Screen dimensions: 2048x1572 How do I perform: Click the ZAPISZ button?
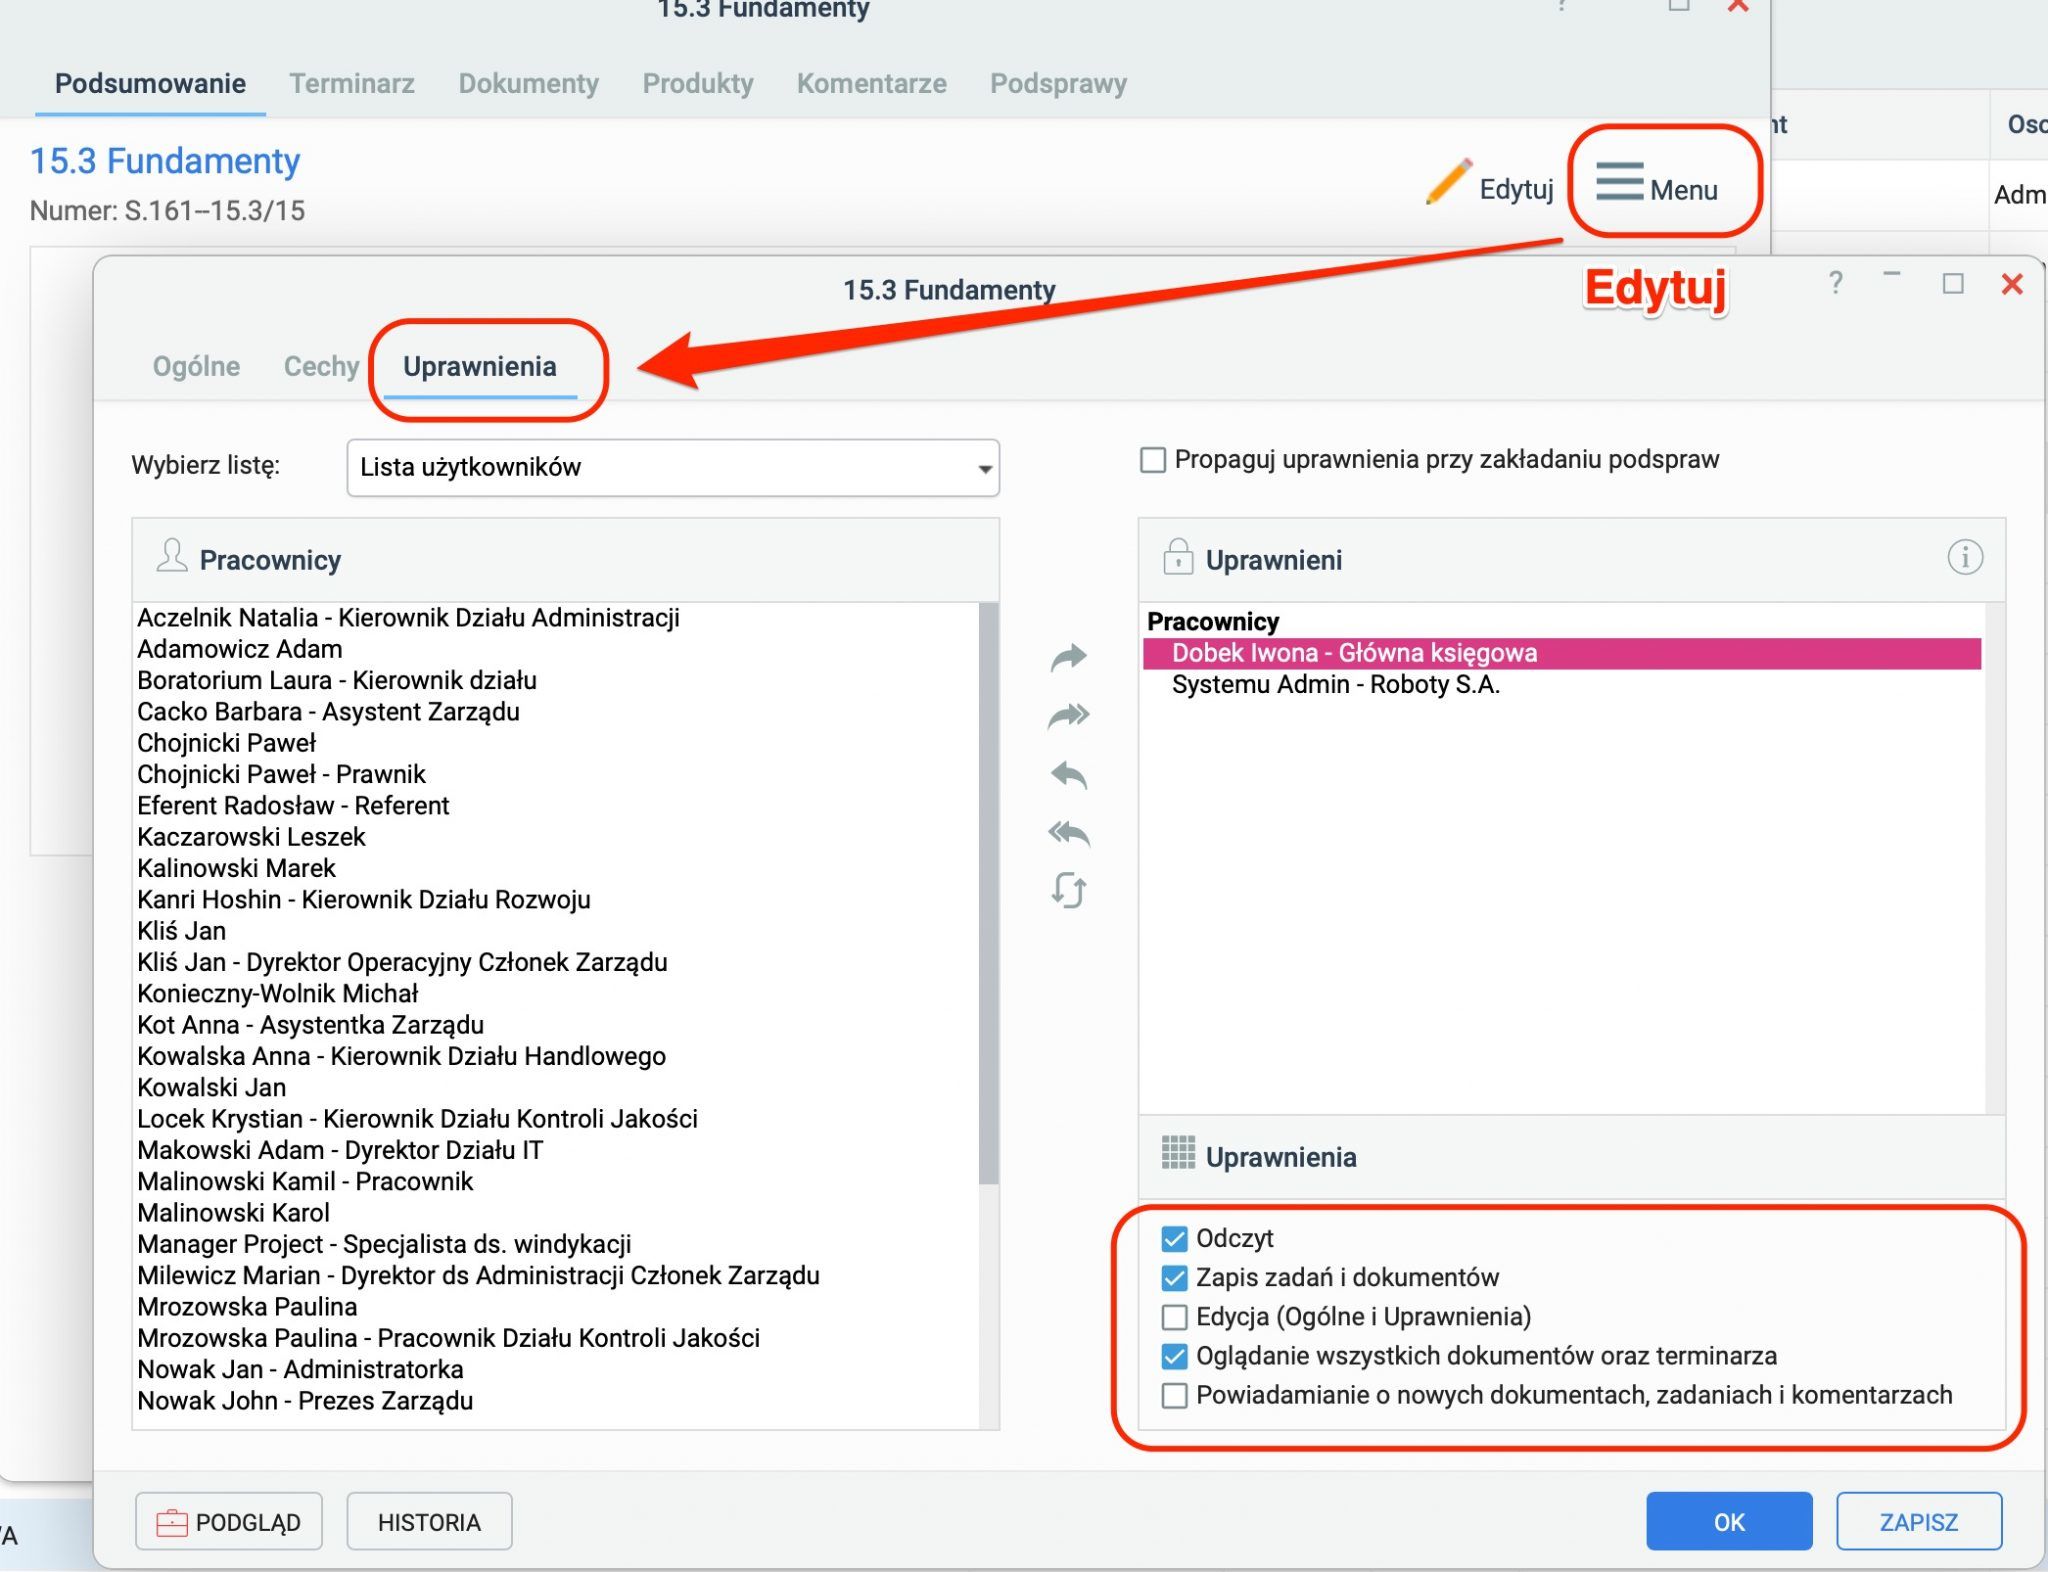point(1919,1522)
